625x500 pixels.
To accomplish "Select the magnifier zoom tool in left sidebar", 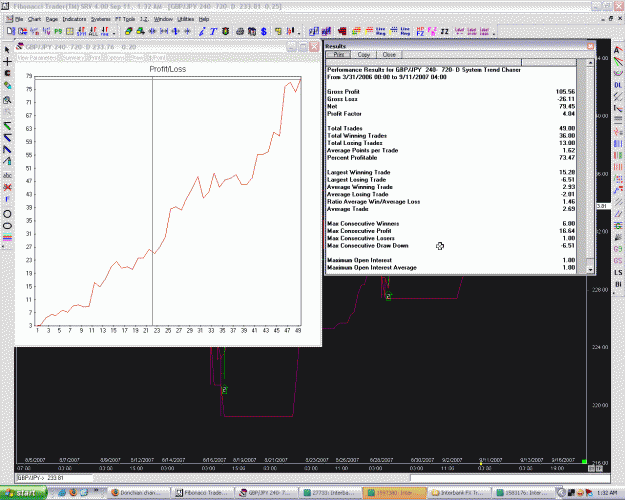I will pyautogui.click(x=7, y=100).
